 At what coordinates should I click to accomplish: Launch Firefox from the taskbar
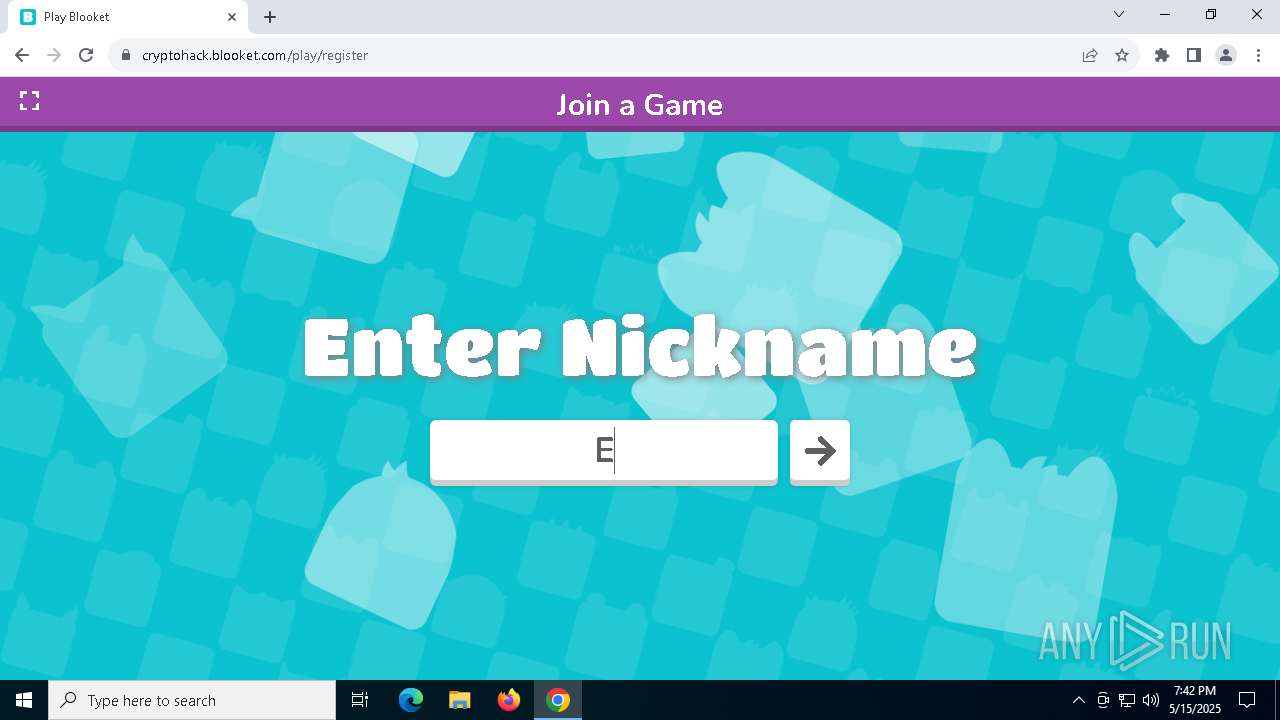point(509,700)
